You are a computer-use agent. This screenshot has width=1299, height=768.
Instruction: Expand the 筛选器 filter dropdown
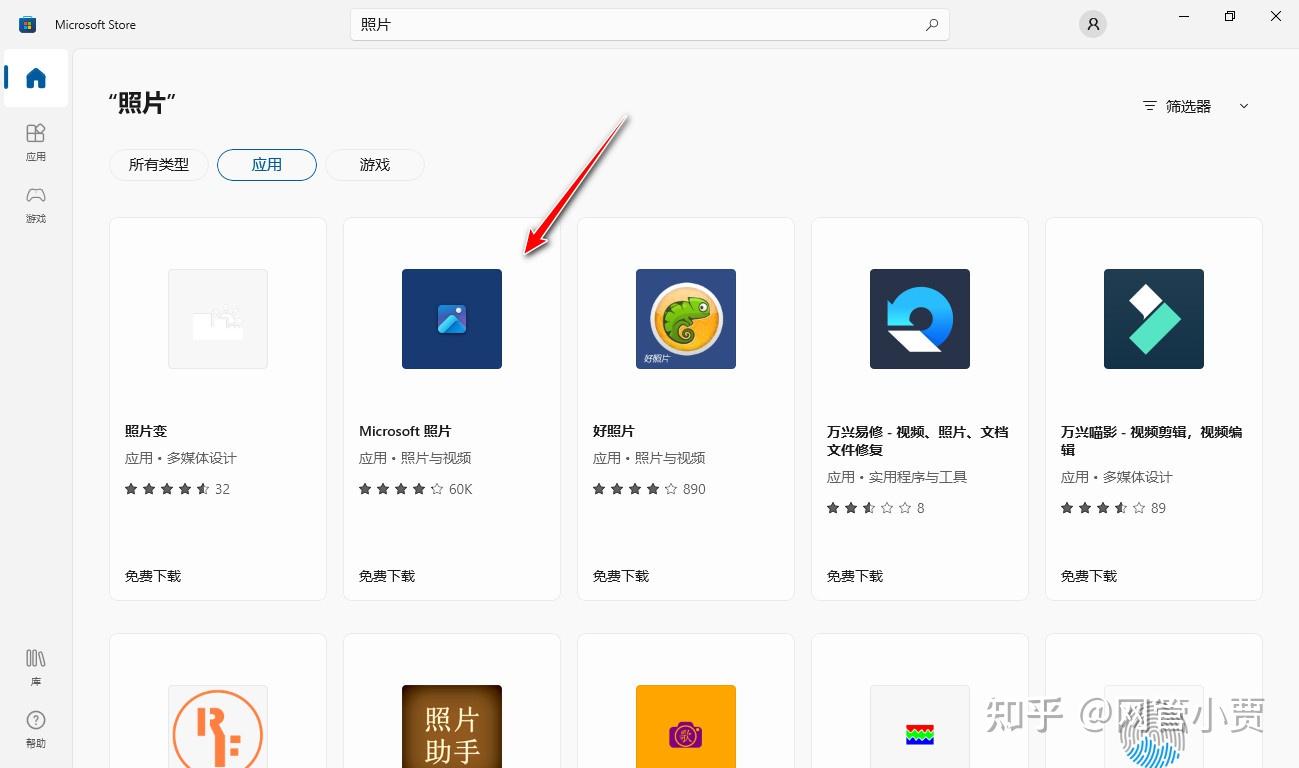1196,106
